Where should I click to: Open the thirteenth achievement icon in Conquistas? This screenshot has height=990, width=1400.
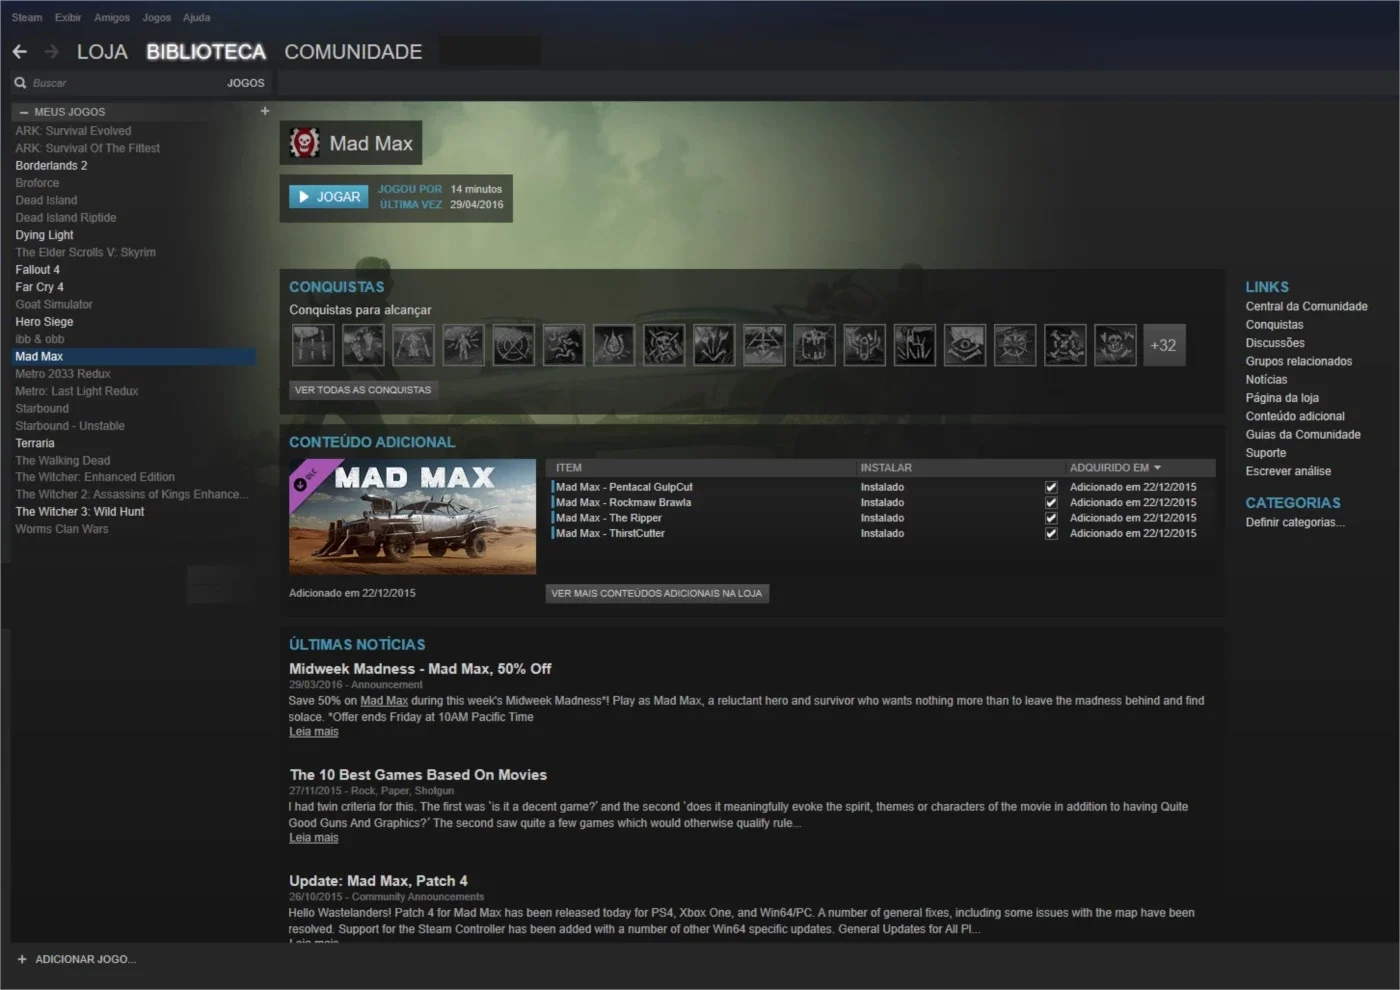coord(914,345)
